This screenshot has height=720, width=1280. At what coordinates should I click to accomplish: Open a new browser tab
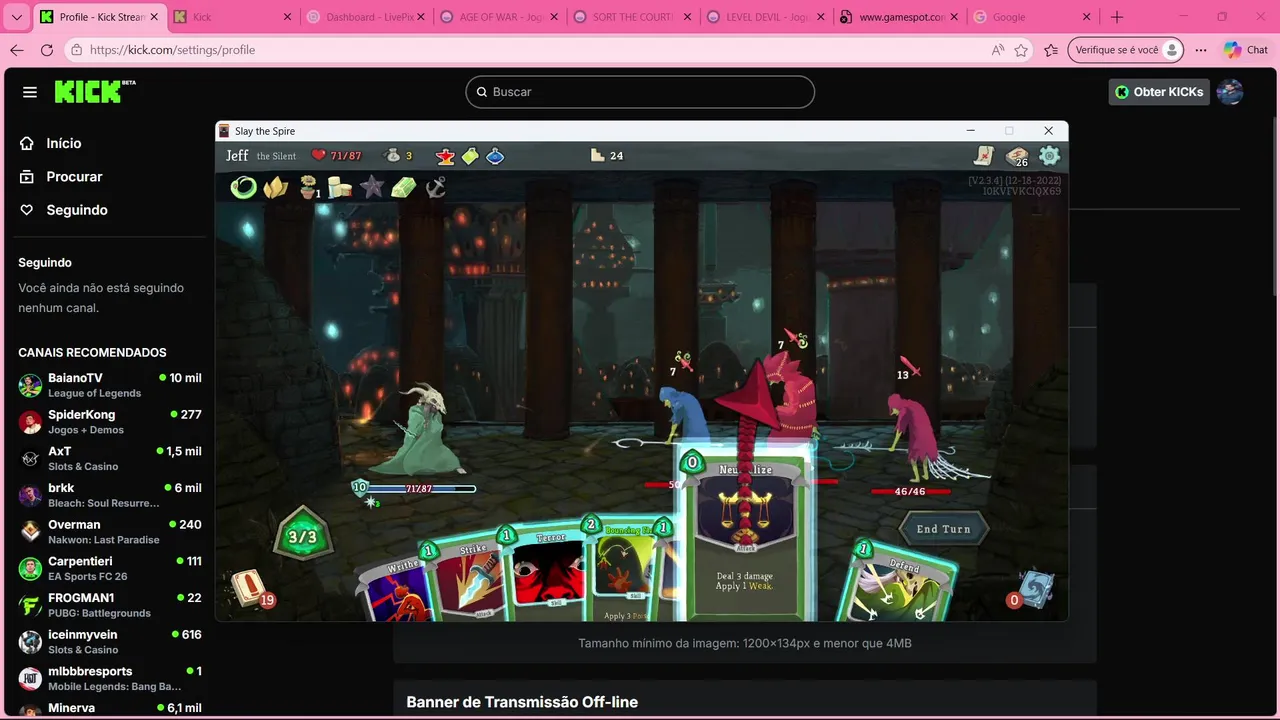[1117, 17]
